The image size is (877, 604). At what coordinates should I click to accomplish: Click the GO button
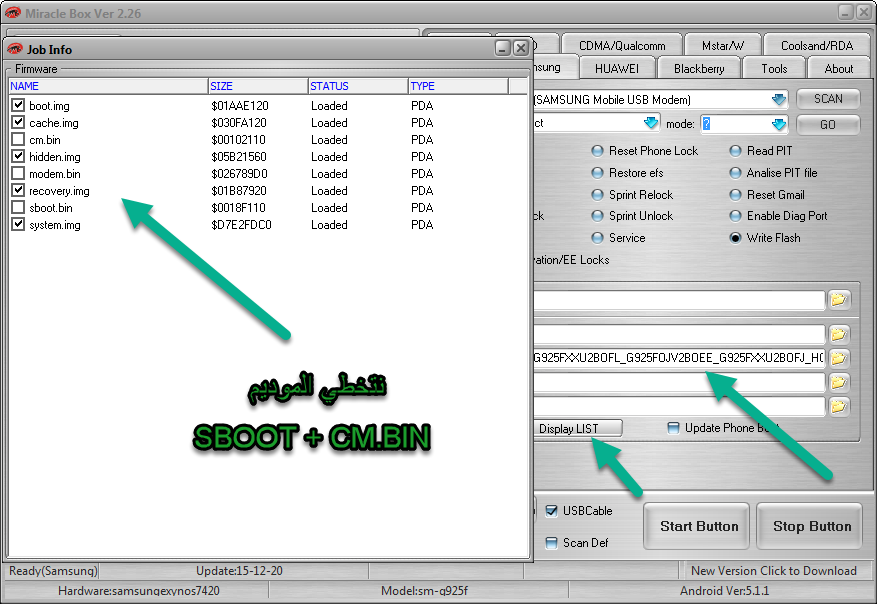pos(828,125)
